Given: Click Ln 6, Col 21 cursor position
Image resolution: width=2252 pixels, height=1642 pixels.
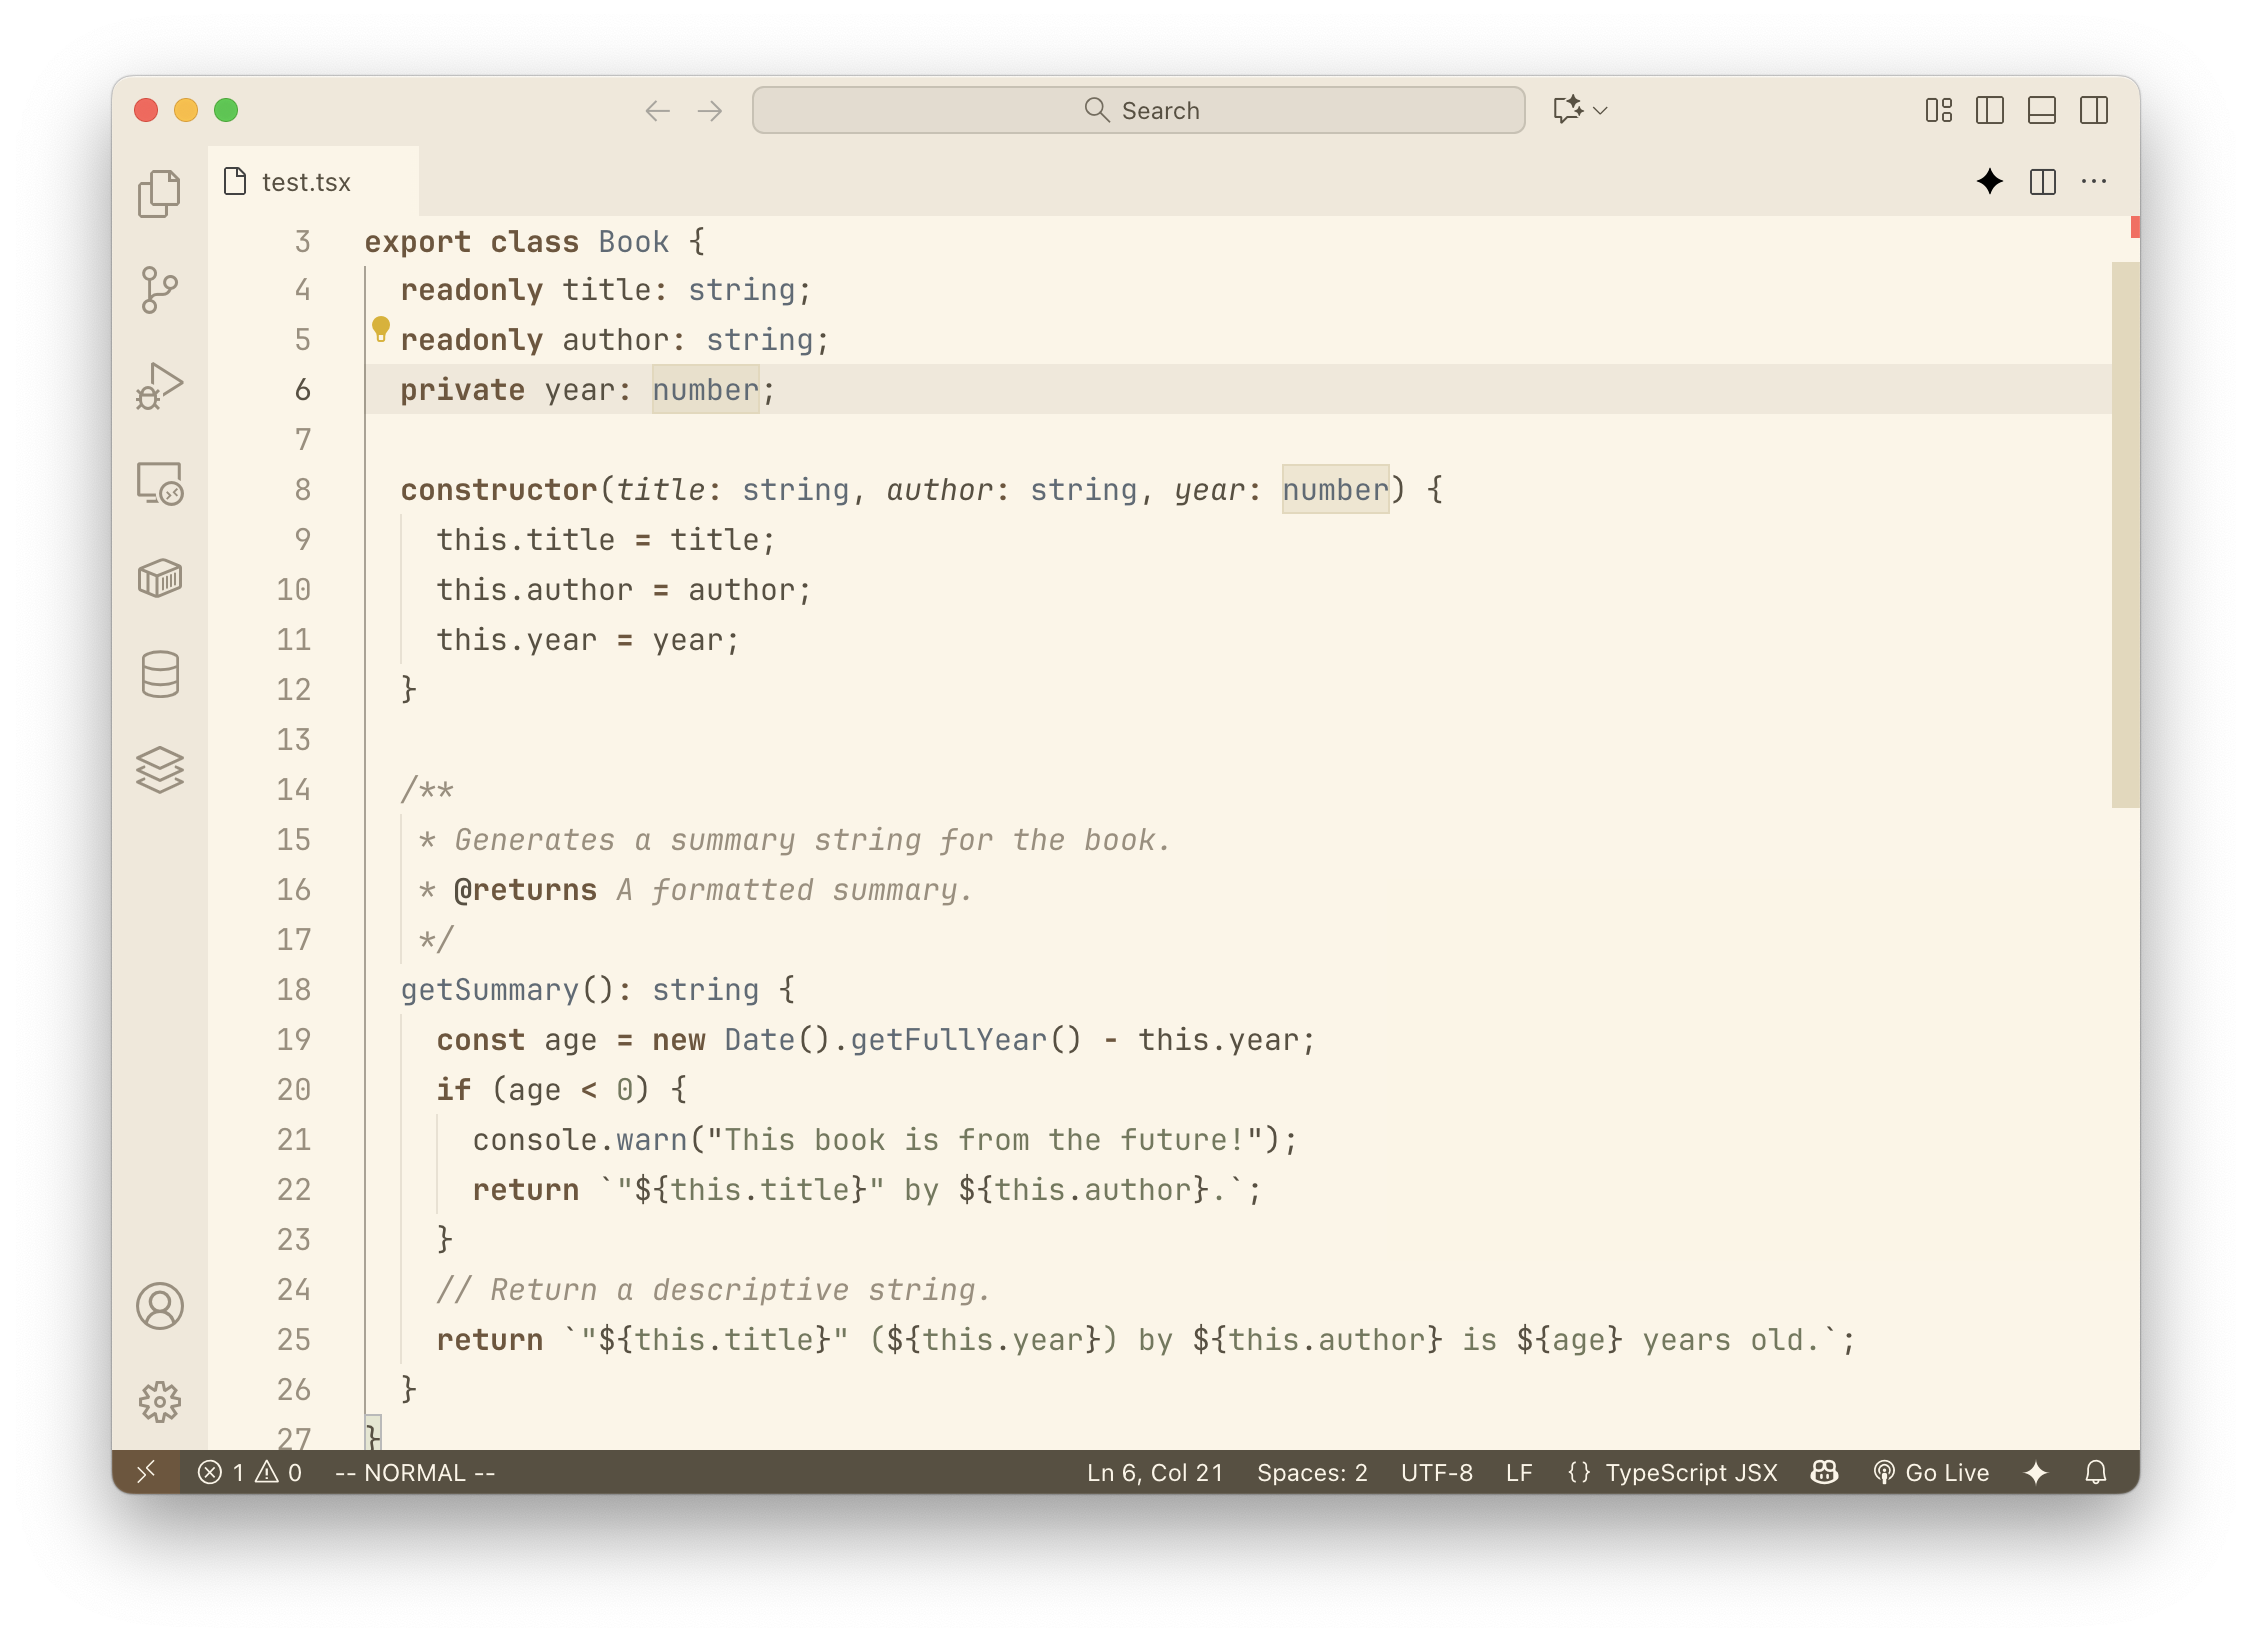Looking at the screenshot, I should tap(1155, 1472).
